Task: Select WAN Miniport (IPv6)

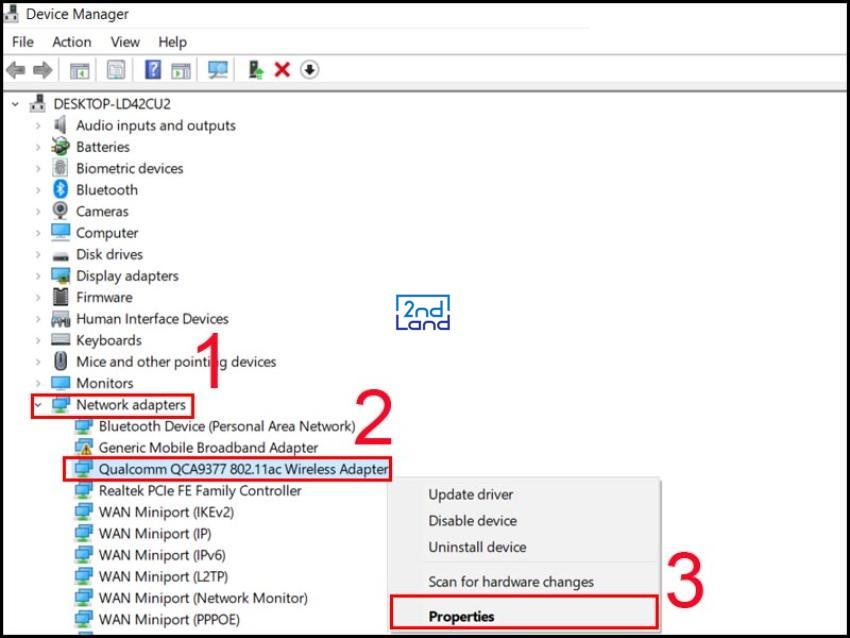Action: click(x=162, y=555)
